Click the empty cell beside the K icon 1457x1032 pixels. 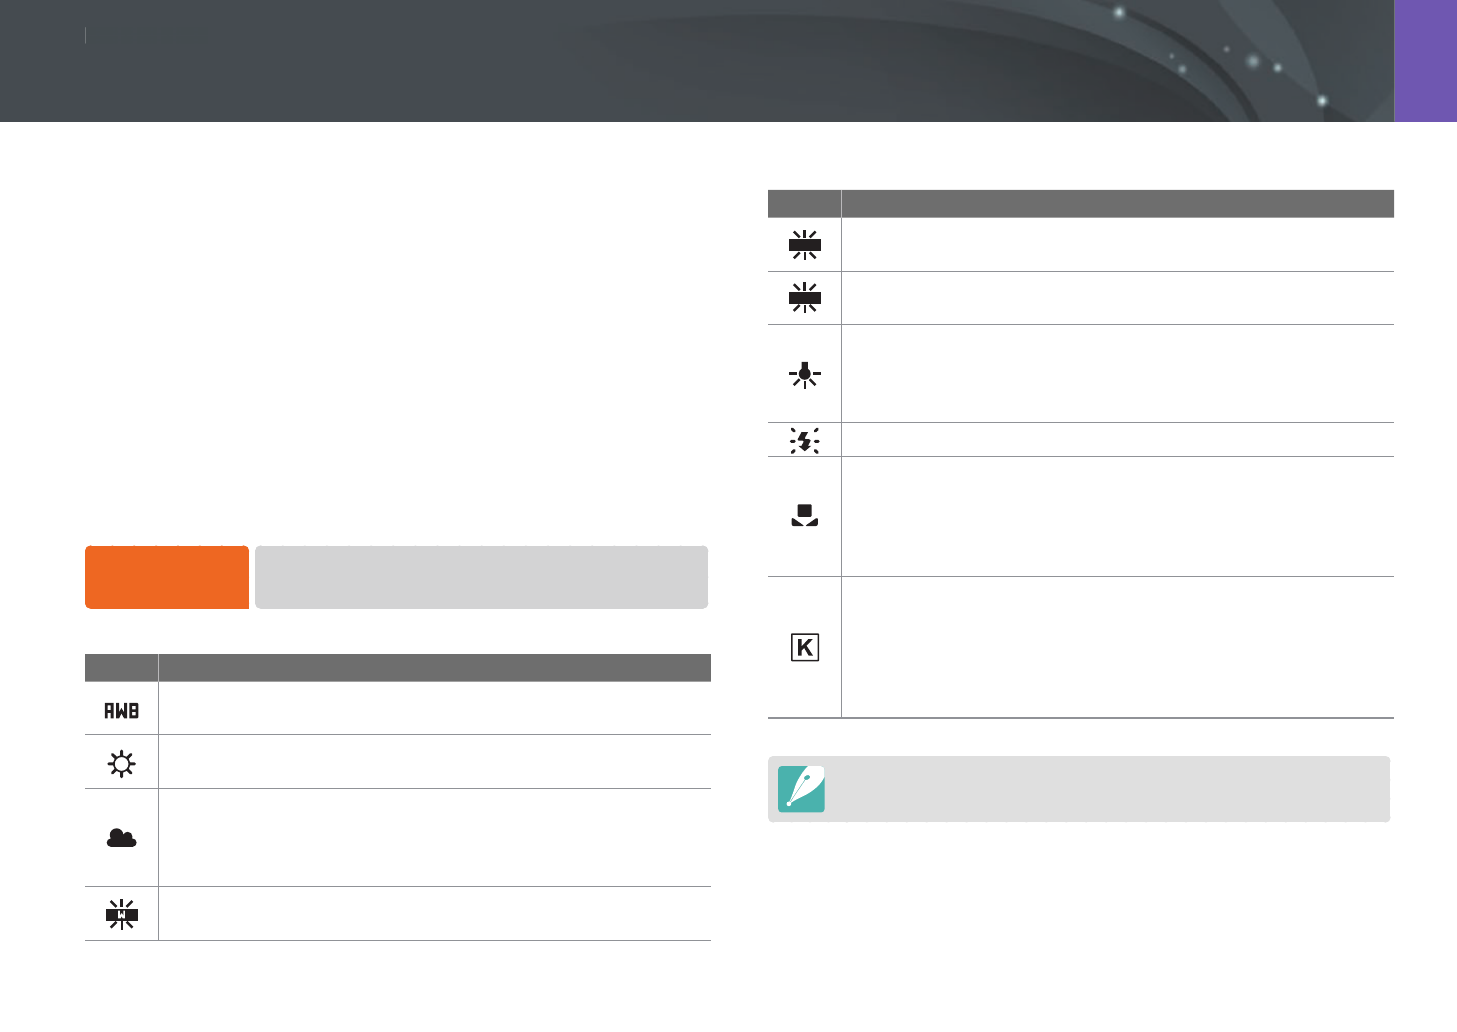[1118, 647]
